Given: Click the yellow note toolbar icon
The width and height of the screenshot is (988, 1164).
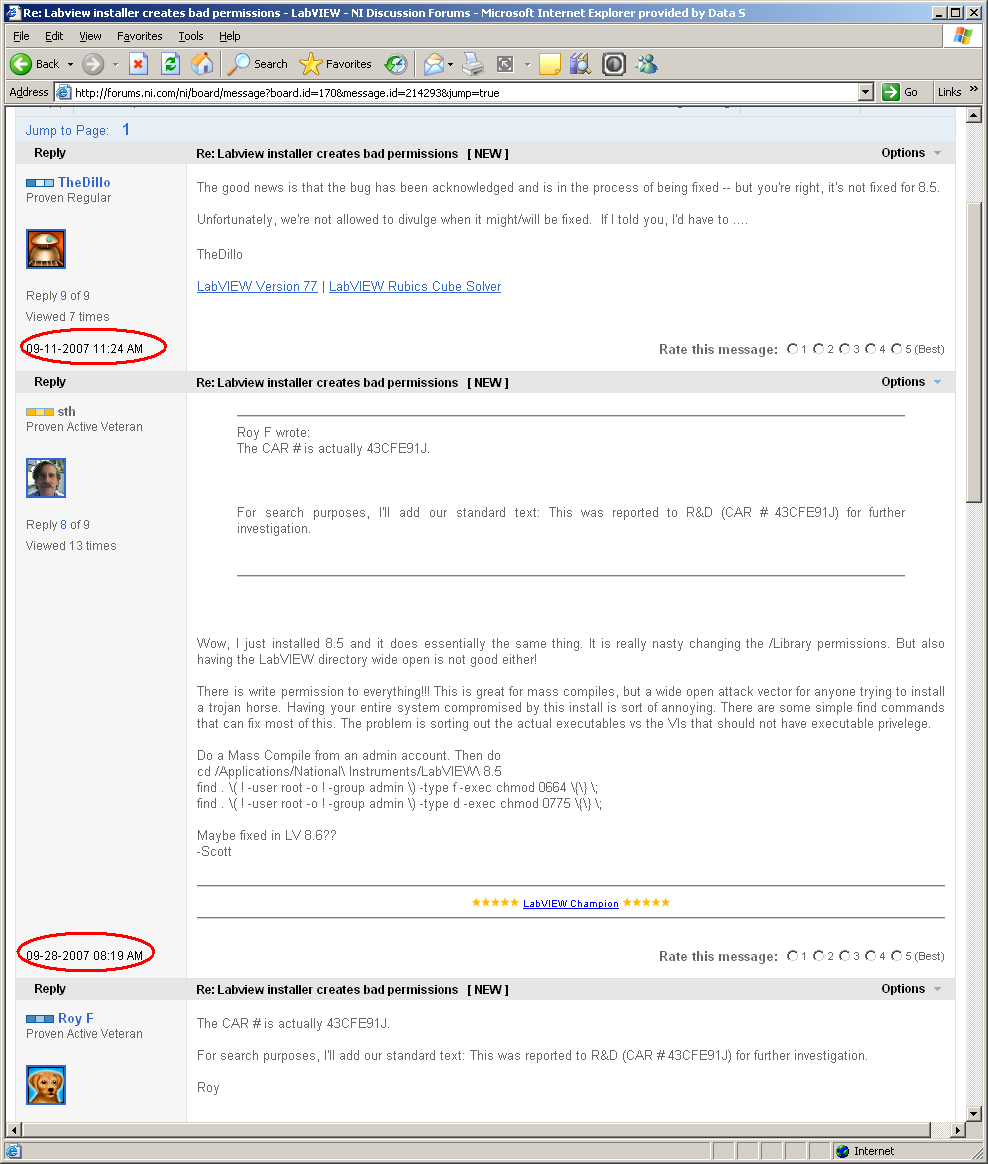Looking at the screenshot, I should [549, 65].
